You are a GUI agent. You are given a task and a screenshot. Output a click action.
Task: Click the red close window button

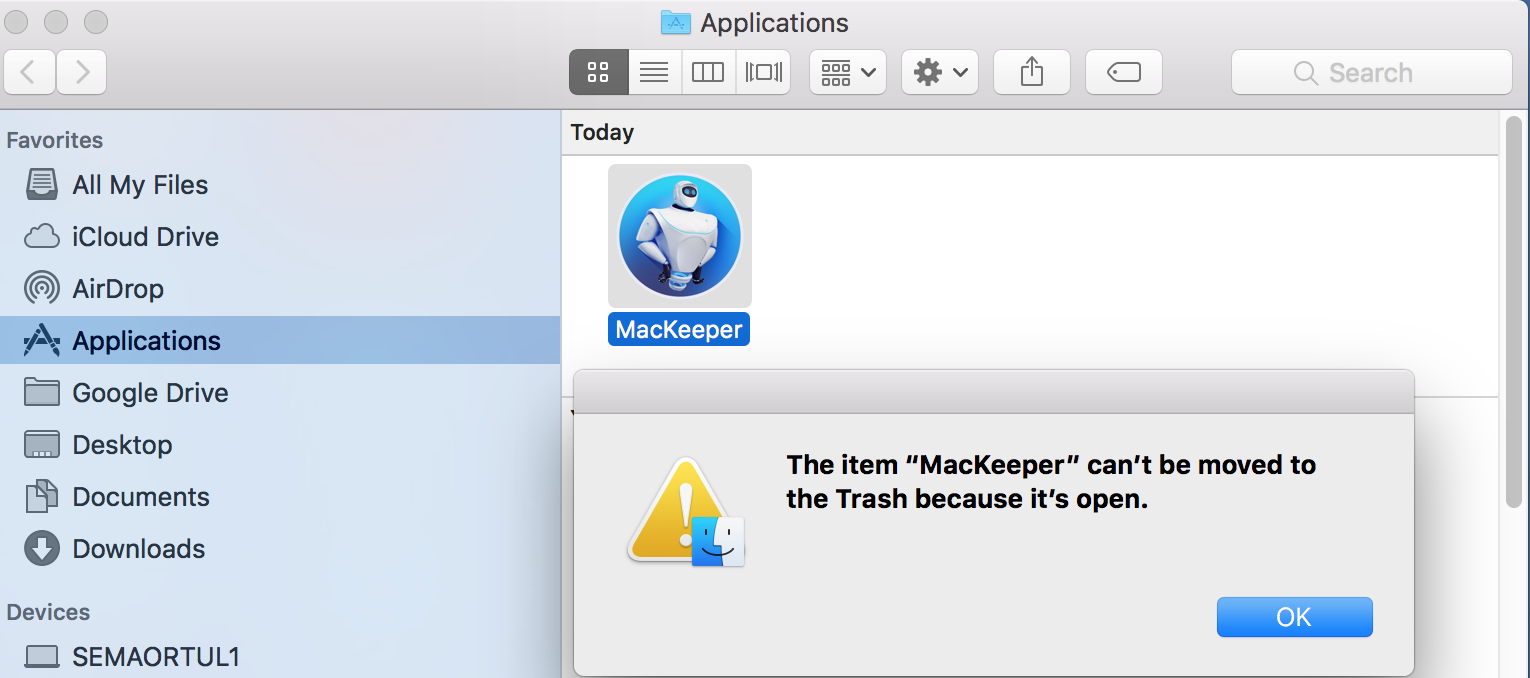click(17, 21)
